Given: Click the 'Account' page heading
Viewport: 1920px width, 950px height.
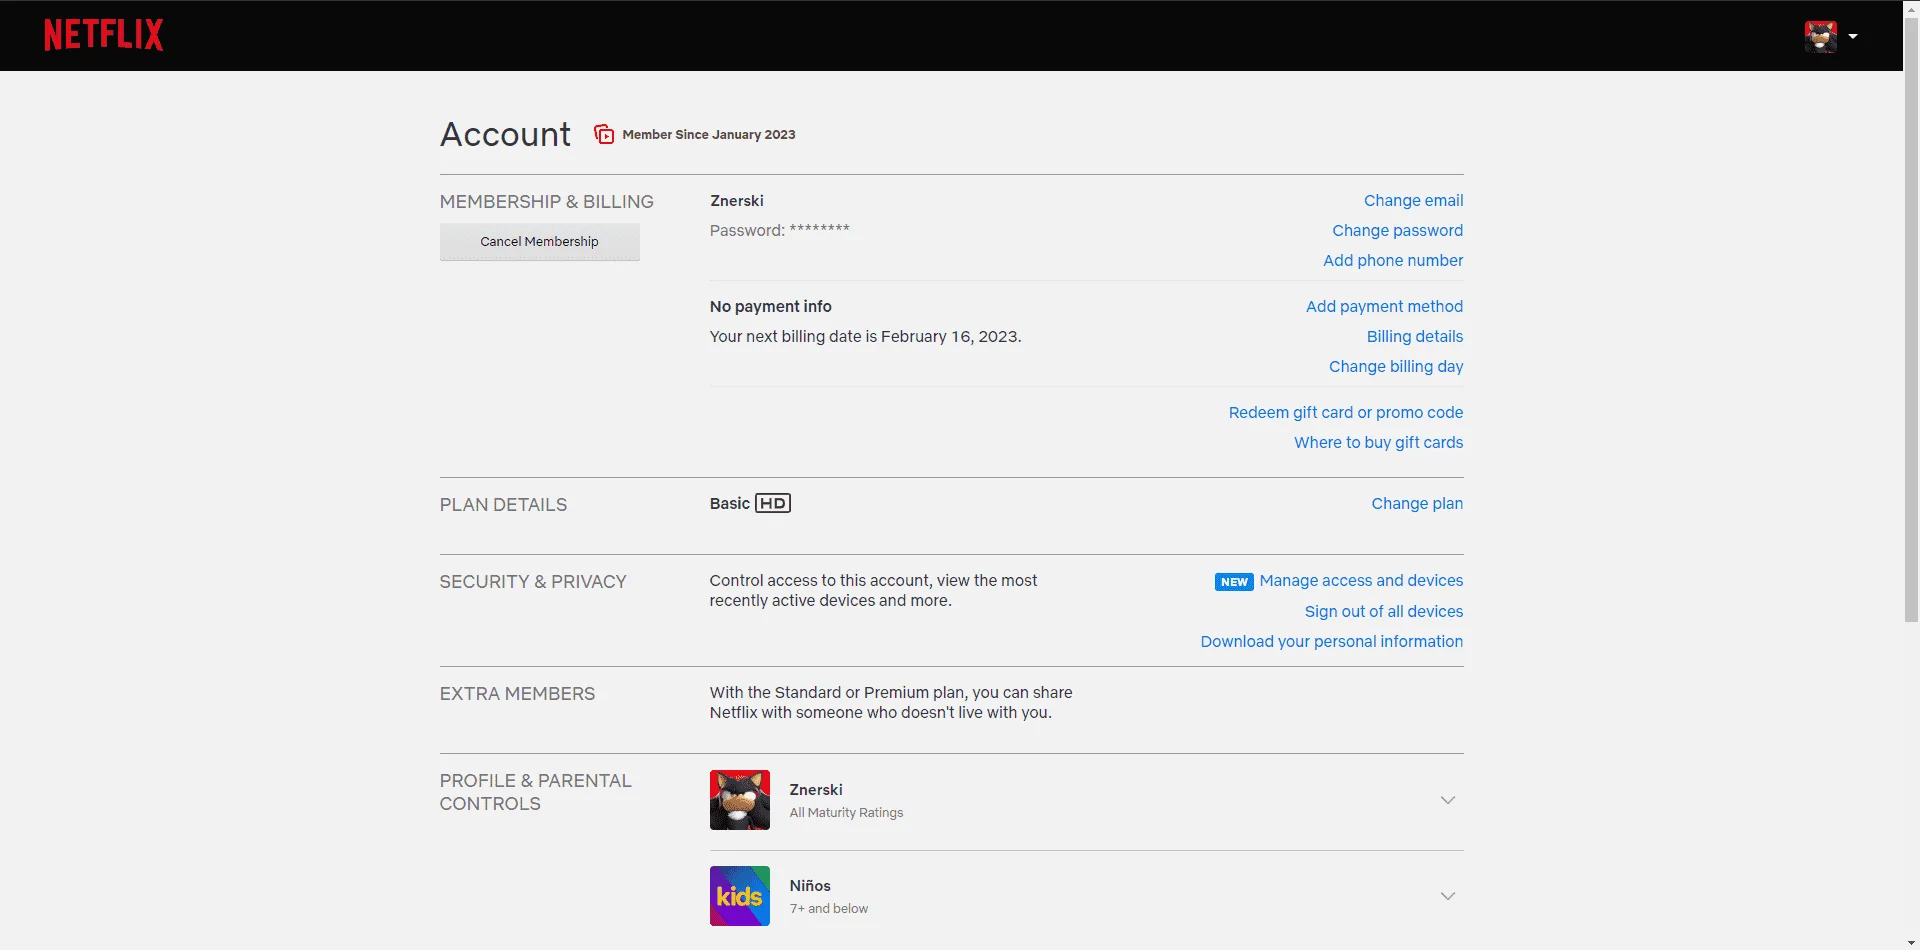Looking at the screenshot, I should click(x=505, y=134).
